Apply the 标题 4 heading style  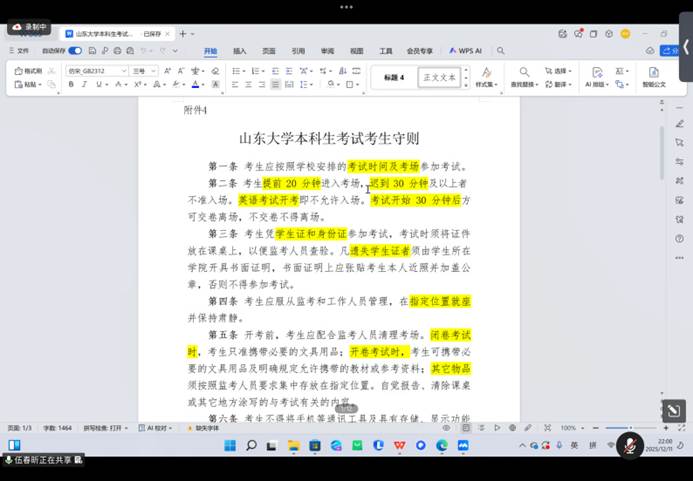[393, 77]
